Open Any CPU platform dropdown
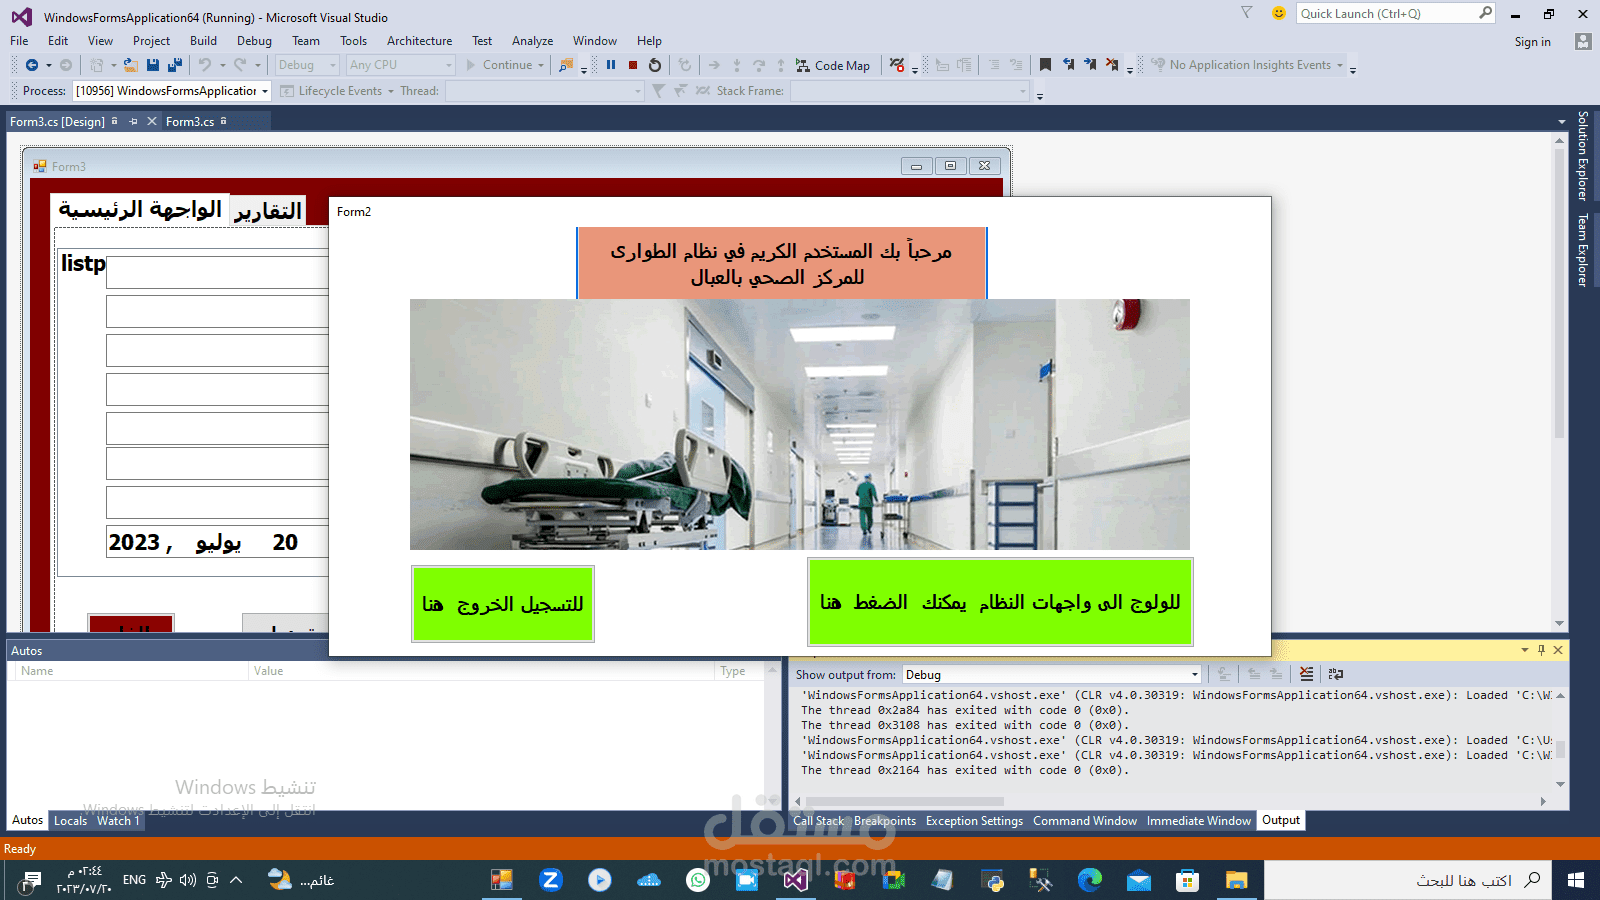This screenshot has height=900, width=1600. pos(401,65)
